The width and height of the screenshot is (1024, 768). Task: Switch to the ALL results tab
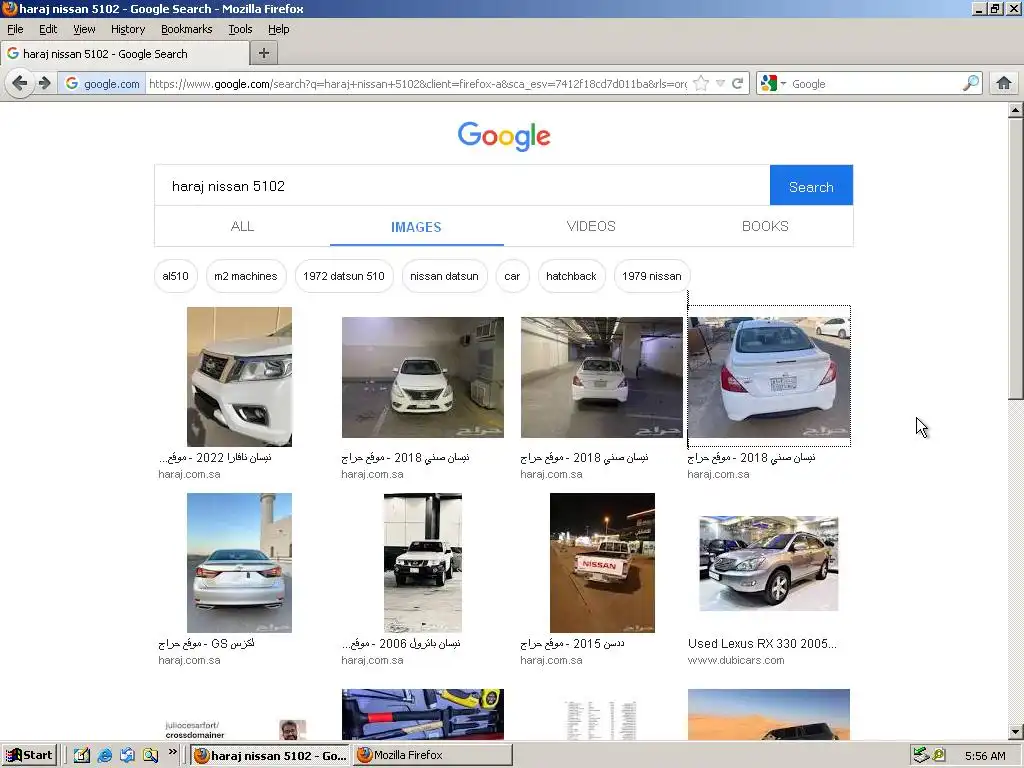[242, 226]
